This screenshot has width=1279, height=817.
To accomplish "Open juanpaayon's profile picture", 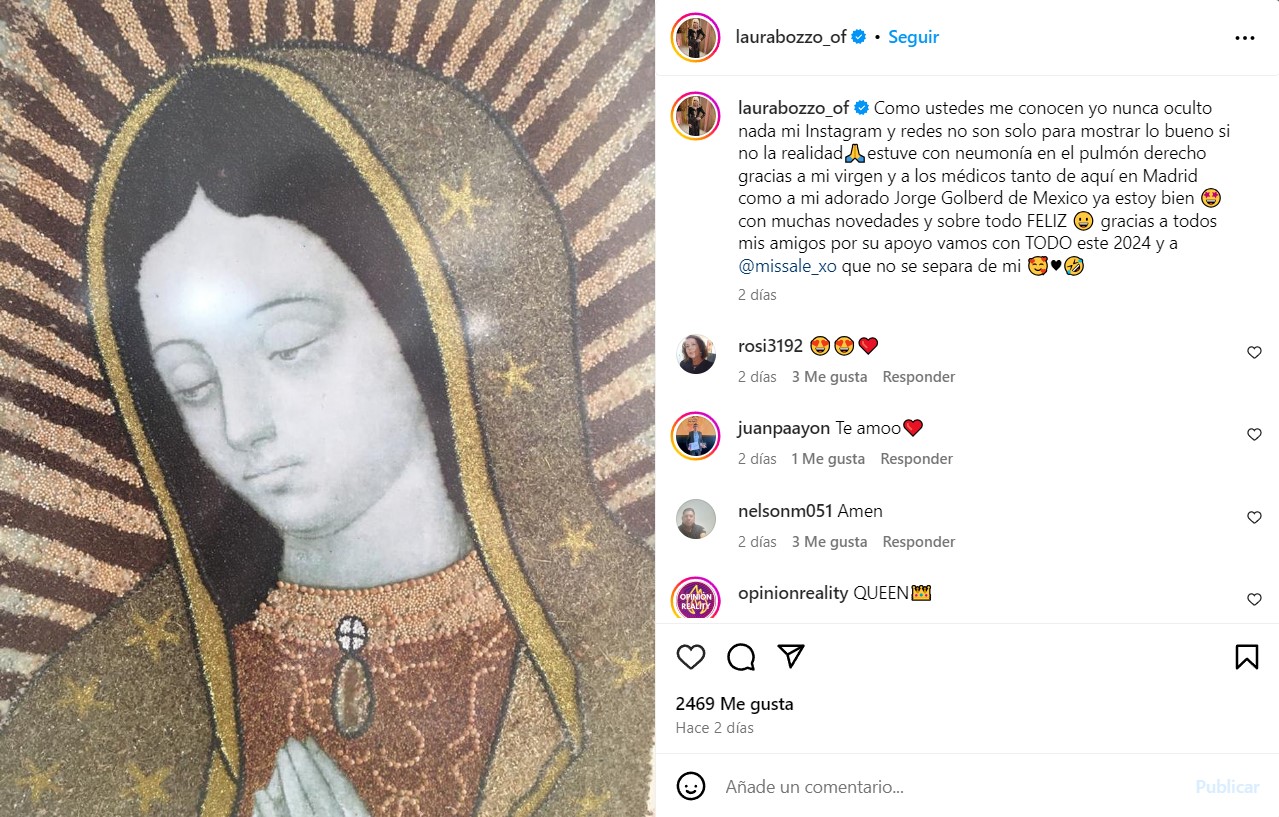I will coord(696,437).
